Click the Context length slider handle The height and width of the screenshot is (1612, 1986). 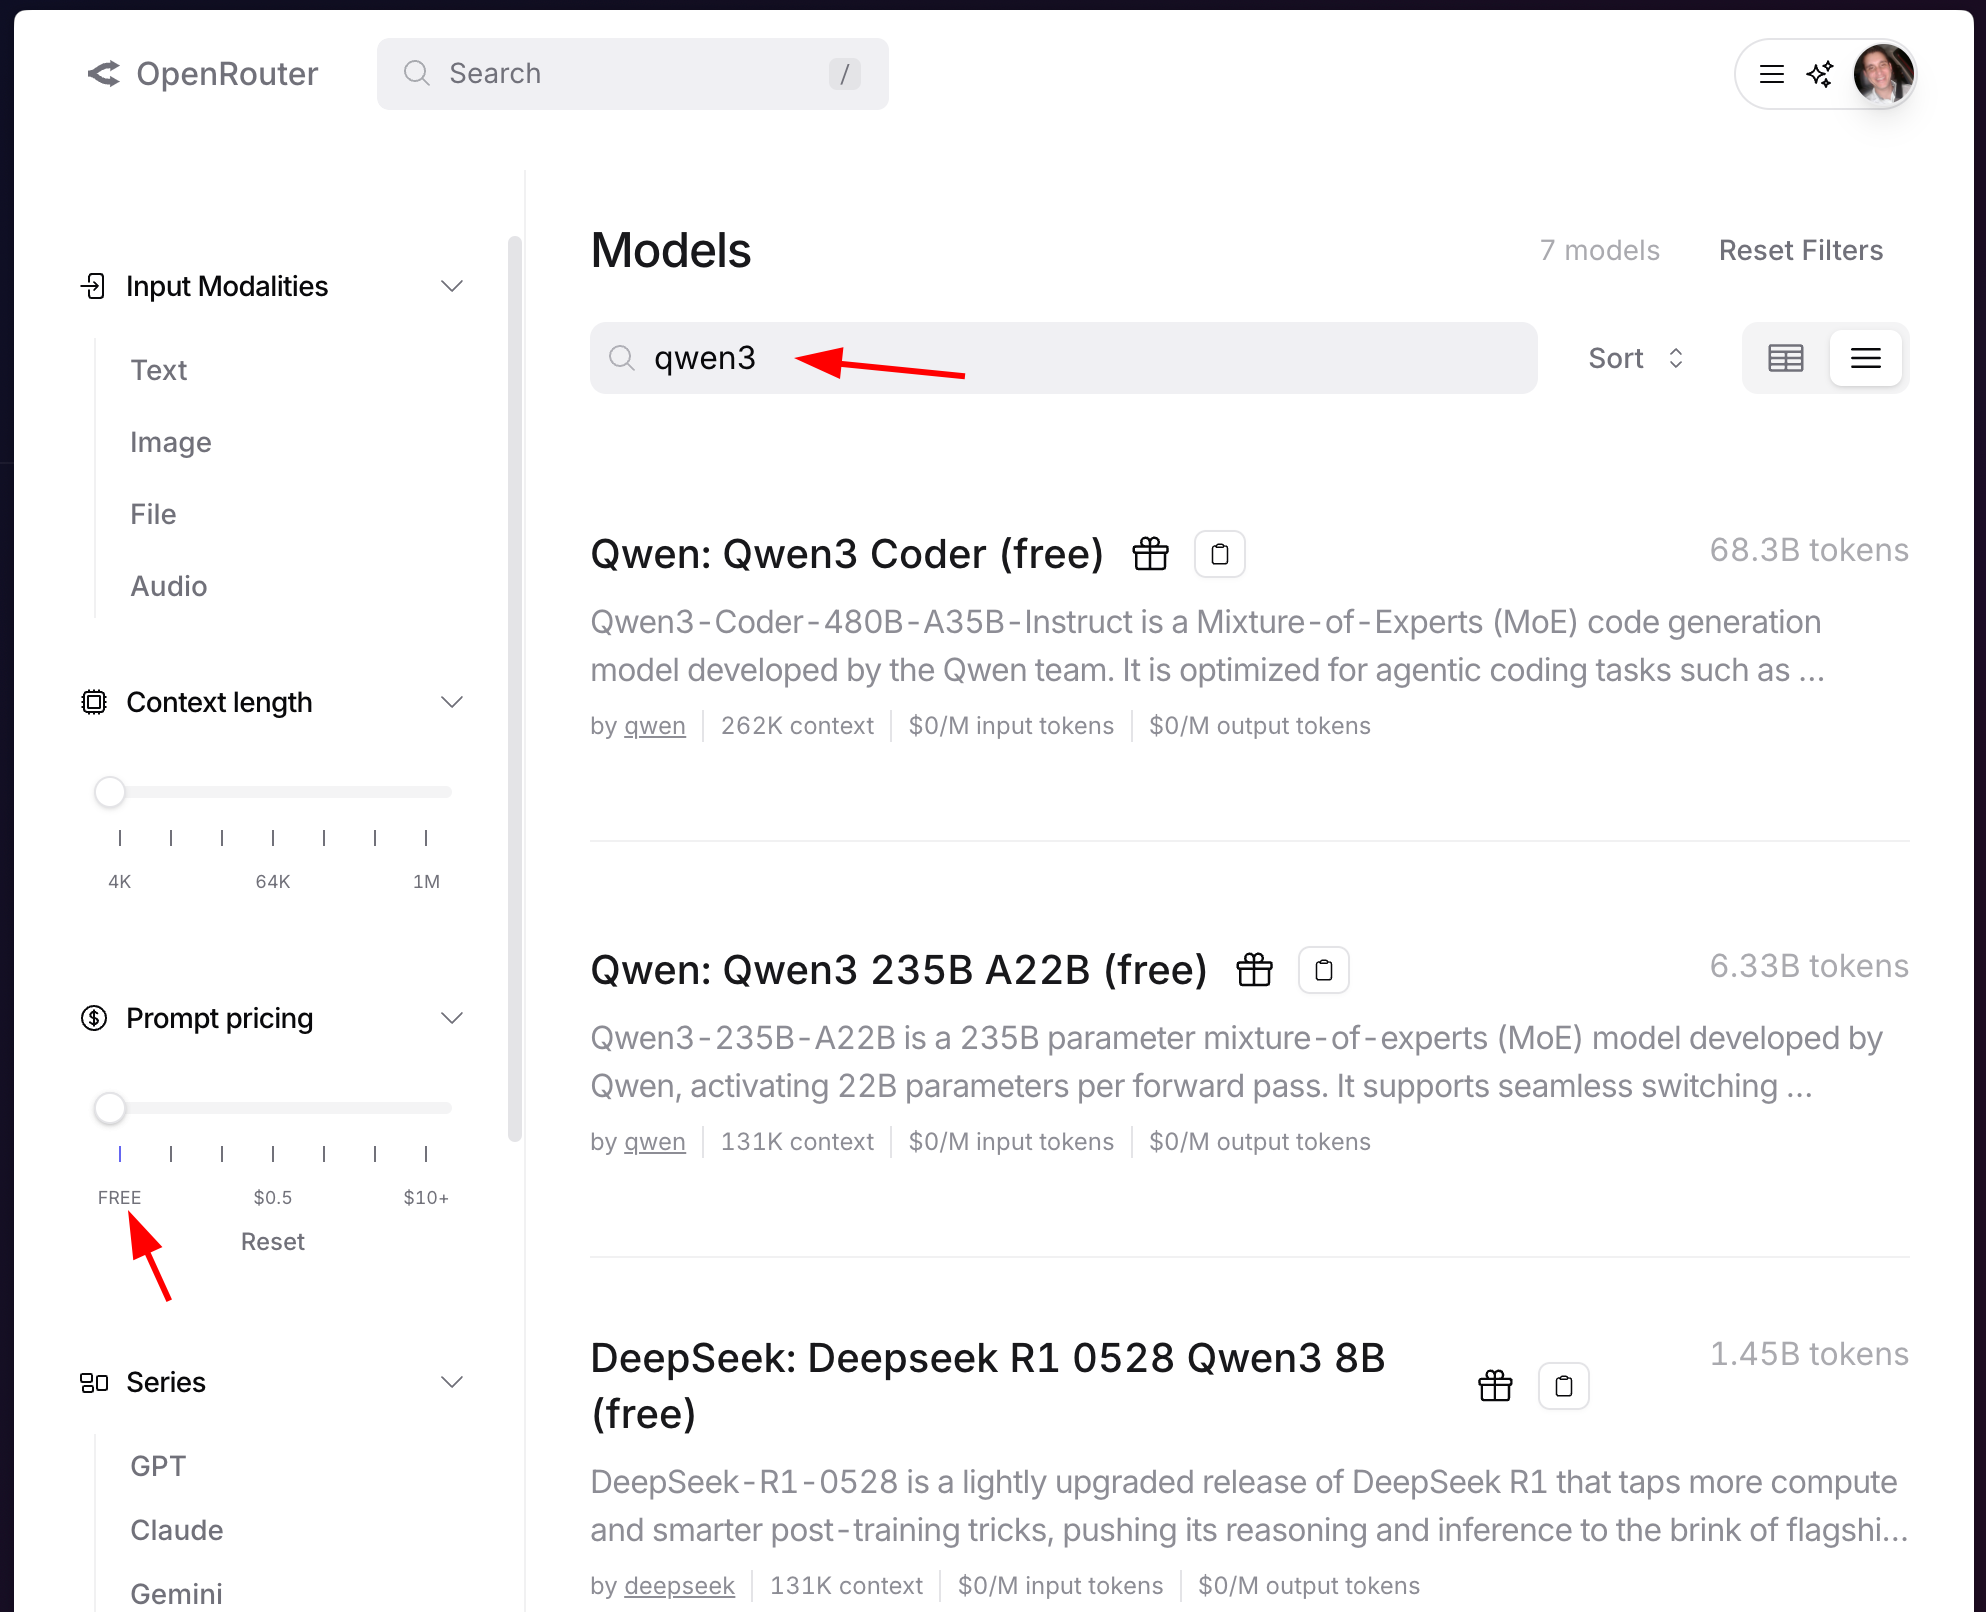click(110, 792)
